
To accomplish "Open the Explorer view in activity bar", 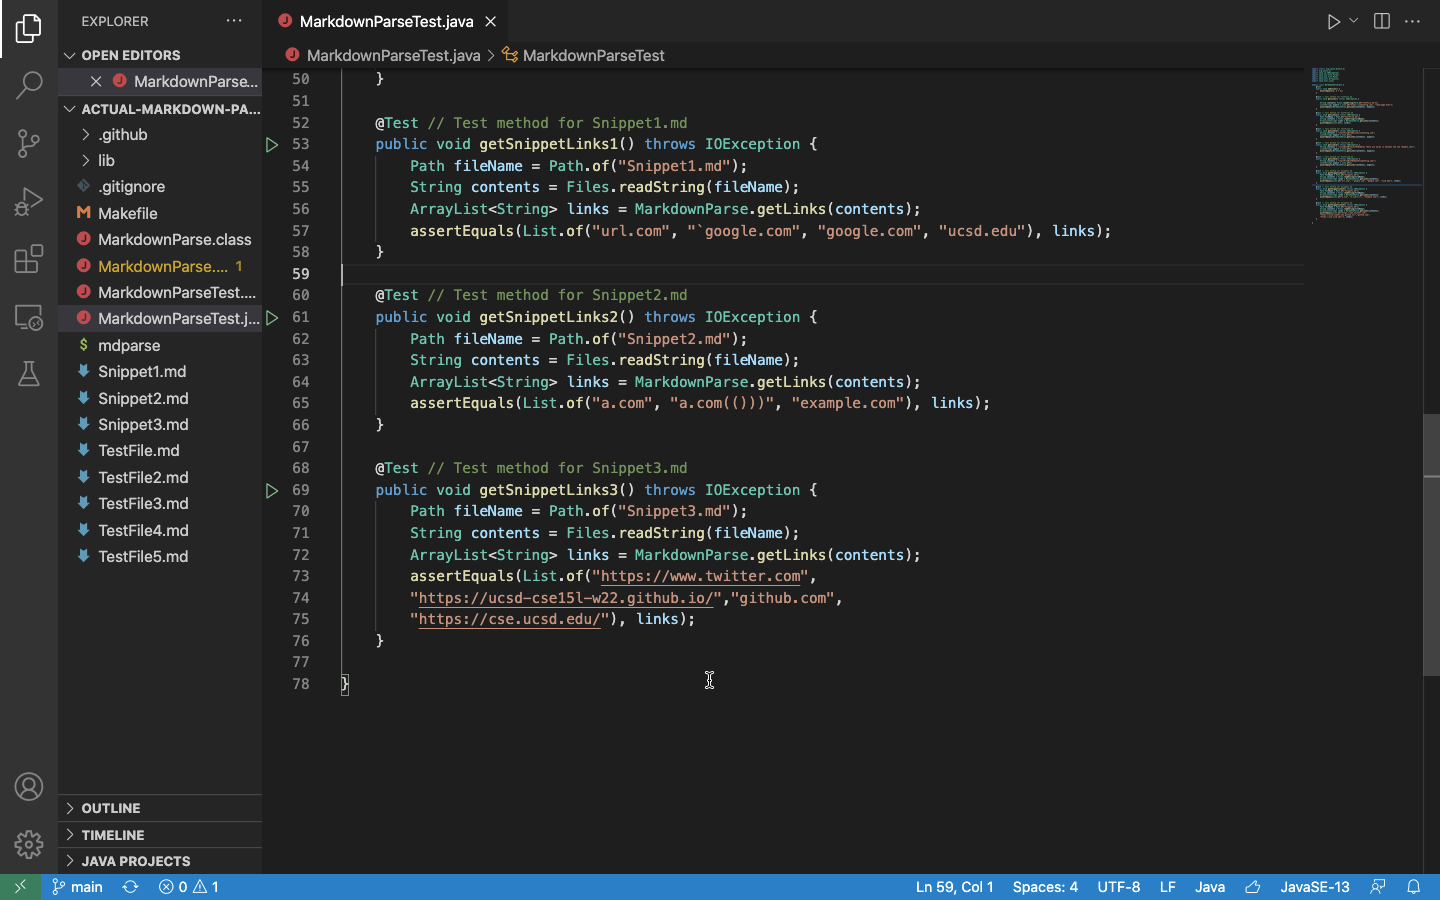I will pyautogui.click(x=29, y=28).
